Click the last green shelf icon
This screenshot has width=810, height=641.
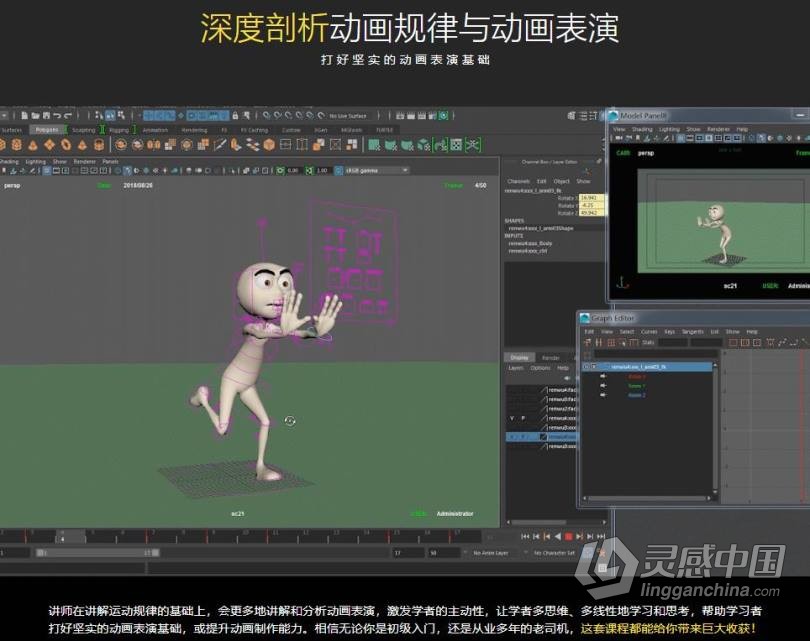tap(473, 145)
